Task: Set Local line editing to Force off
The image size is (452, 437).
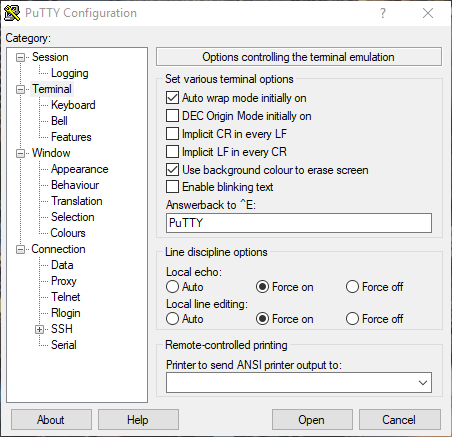Action: 352,319
